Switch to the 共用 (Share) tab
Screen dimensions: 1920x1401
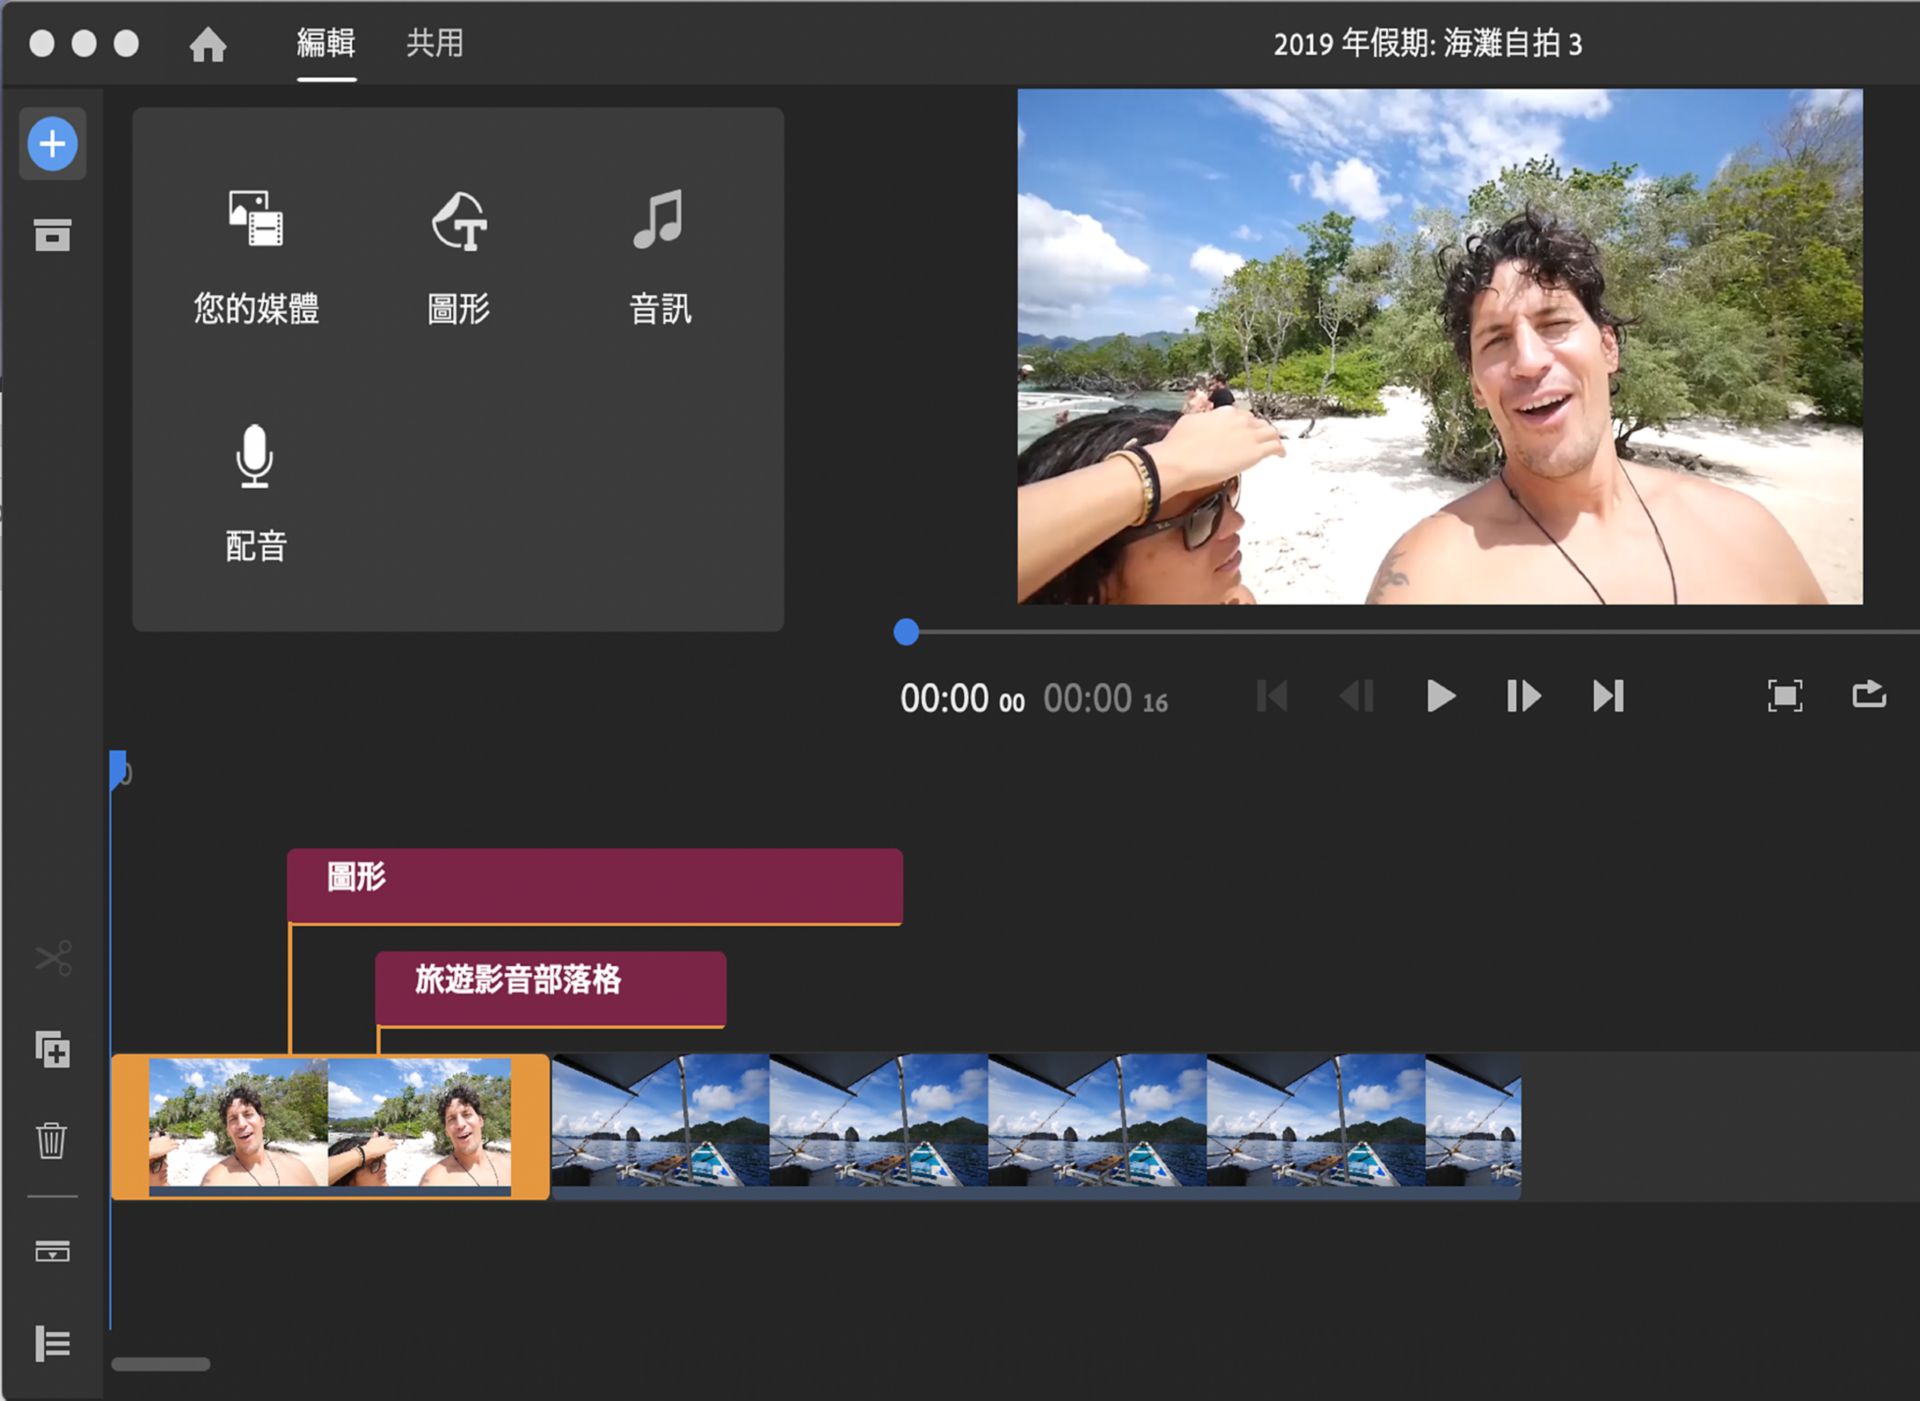433,44
